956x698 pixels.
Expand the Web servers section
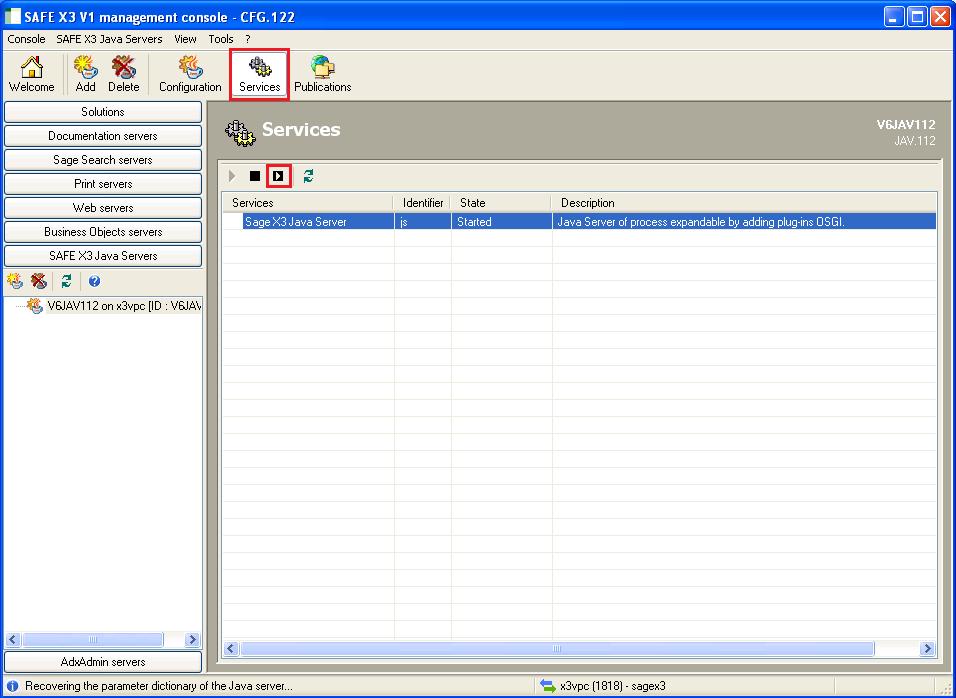tap(103, 208)
